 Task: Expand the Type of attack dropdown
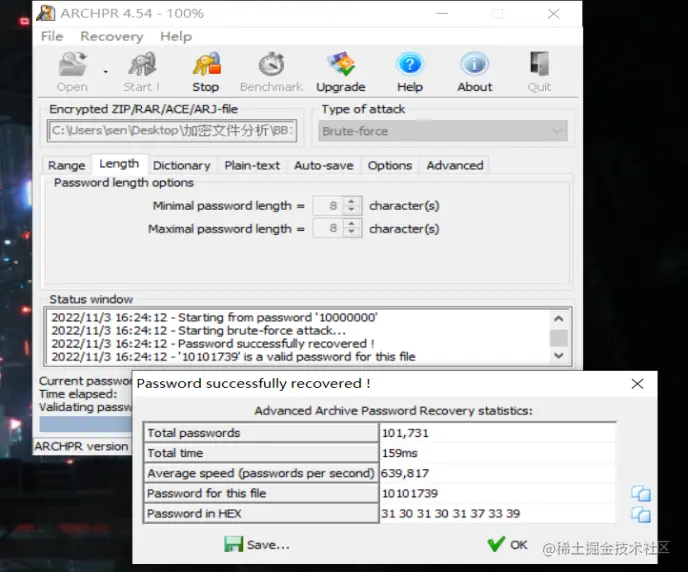click(x=443, y=131)
